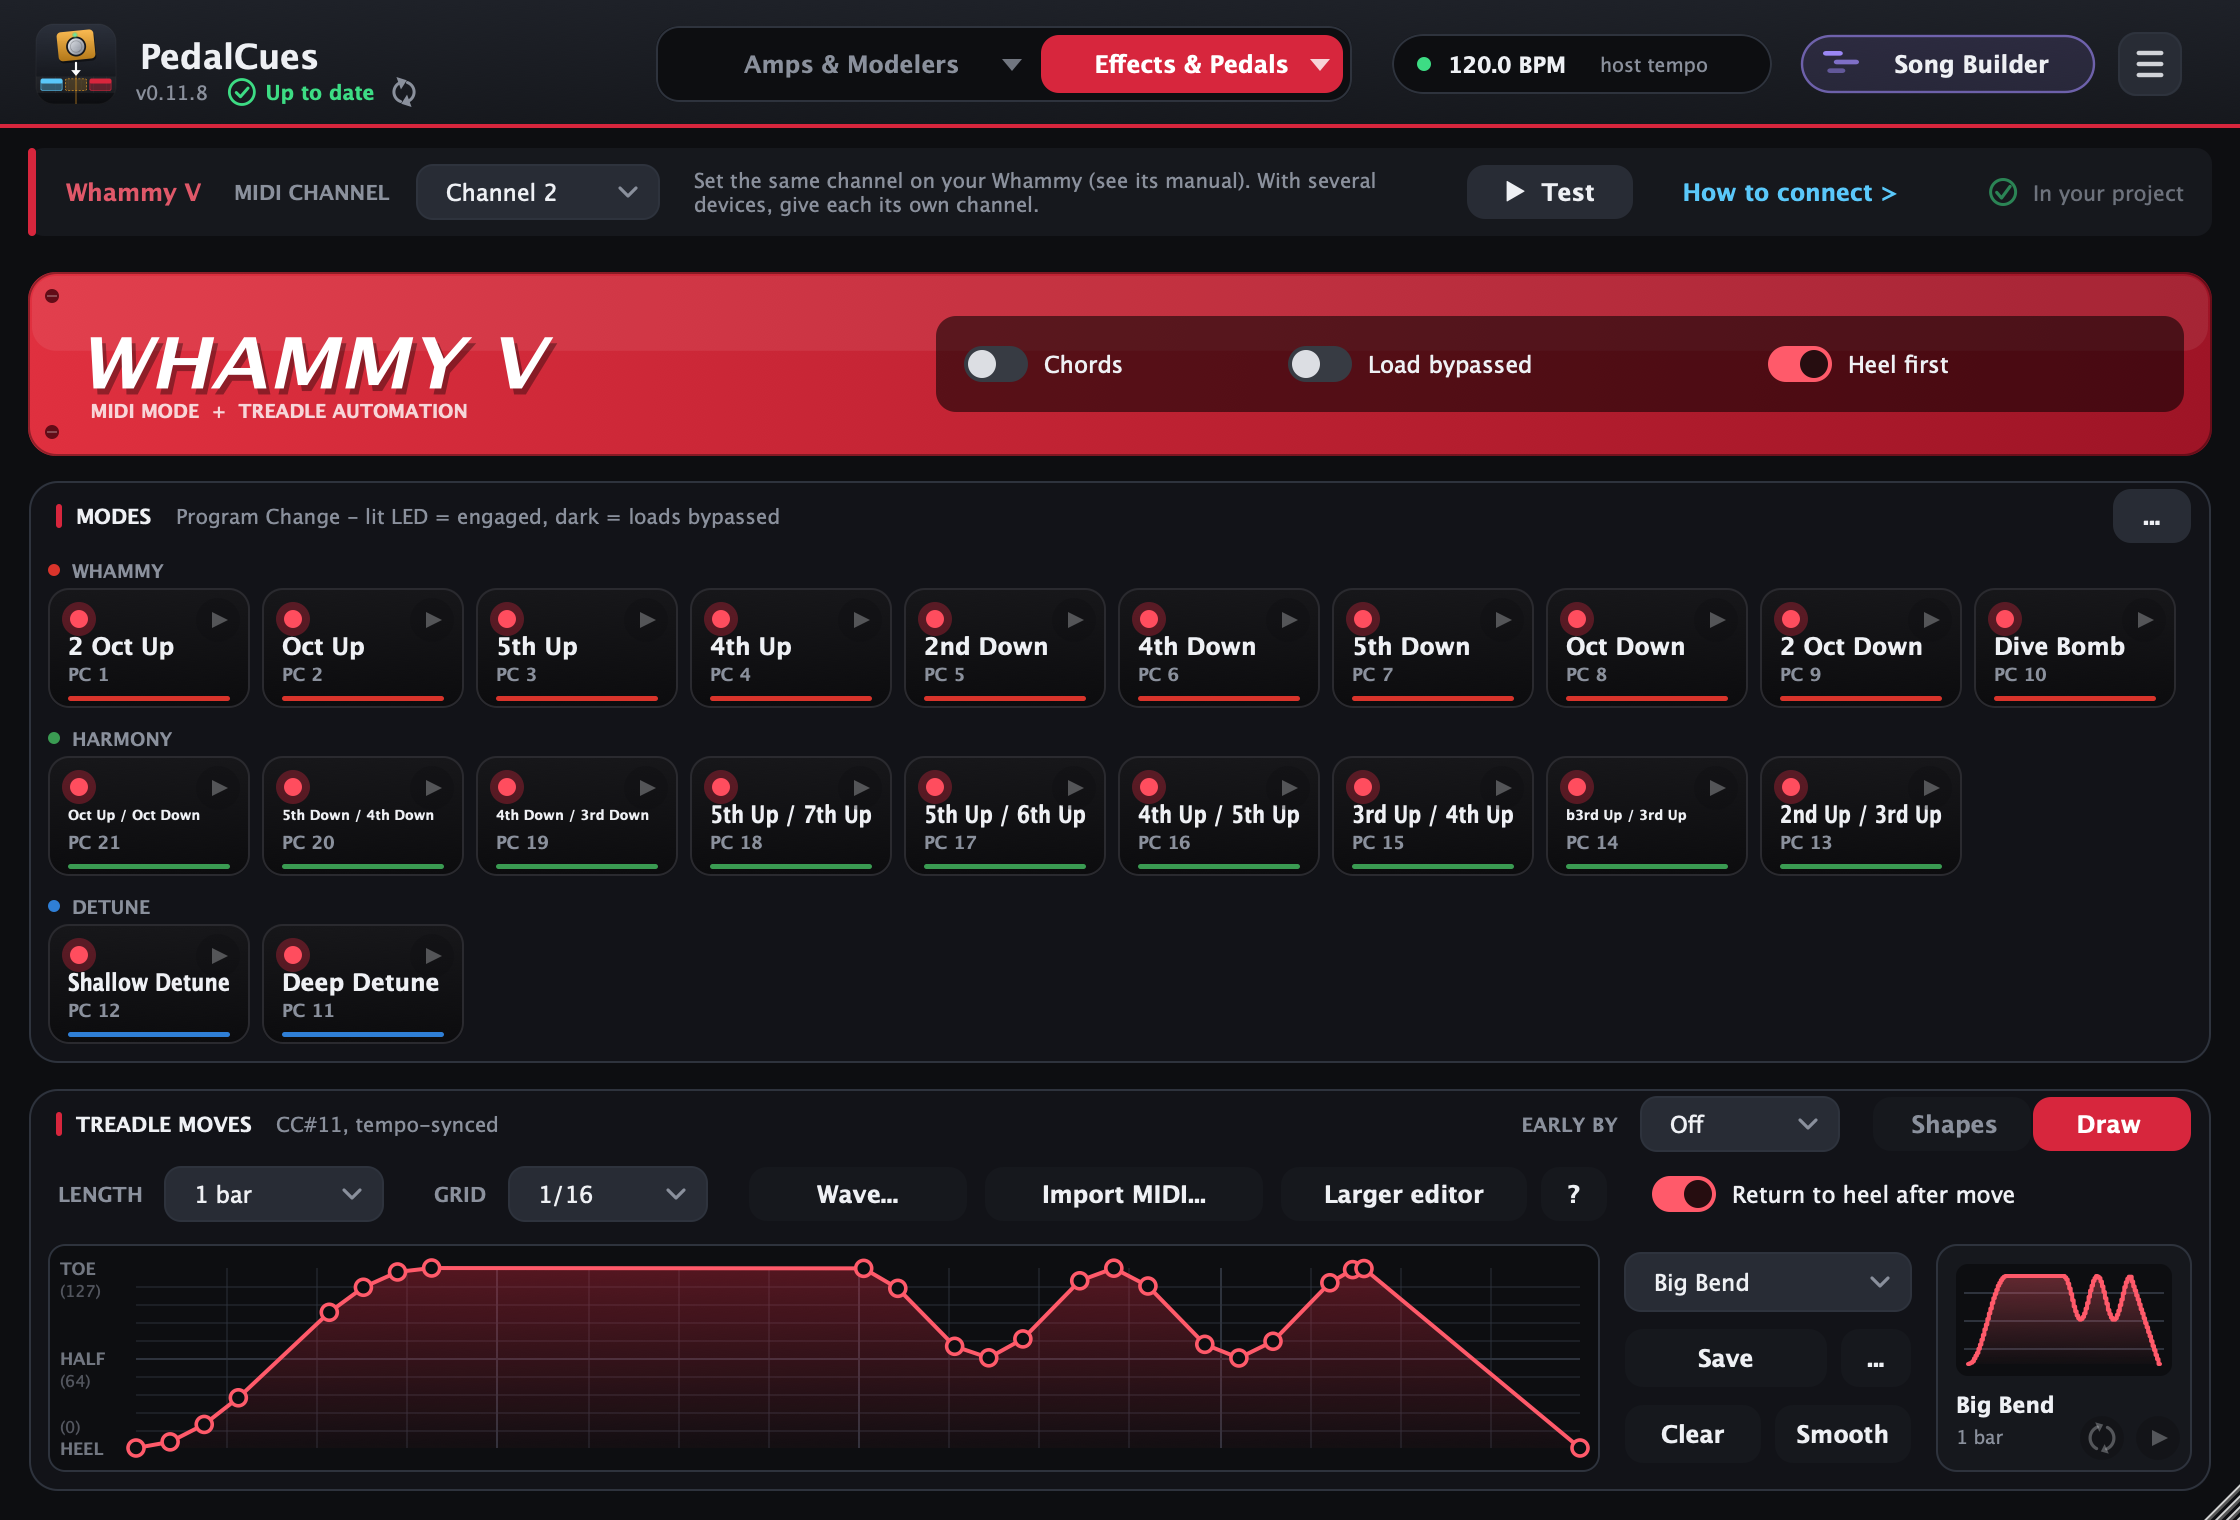This screenshot has height=1520, width=2240.
Task: Preview the 5th Up / 7th Up play arrow
Action: [x=861, y=788]
